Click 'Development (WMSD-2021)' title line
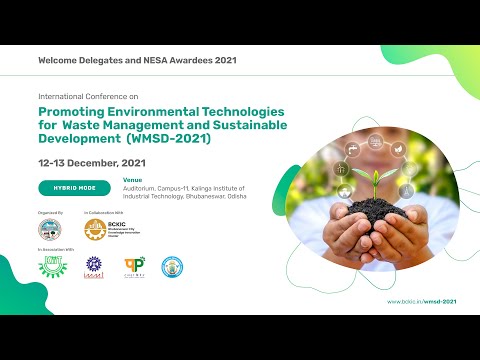The height and width of the screenshot is (360, 480). [x=125, y=138]
